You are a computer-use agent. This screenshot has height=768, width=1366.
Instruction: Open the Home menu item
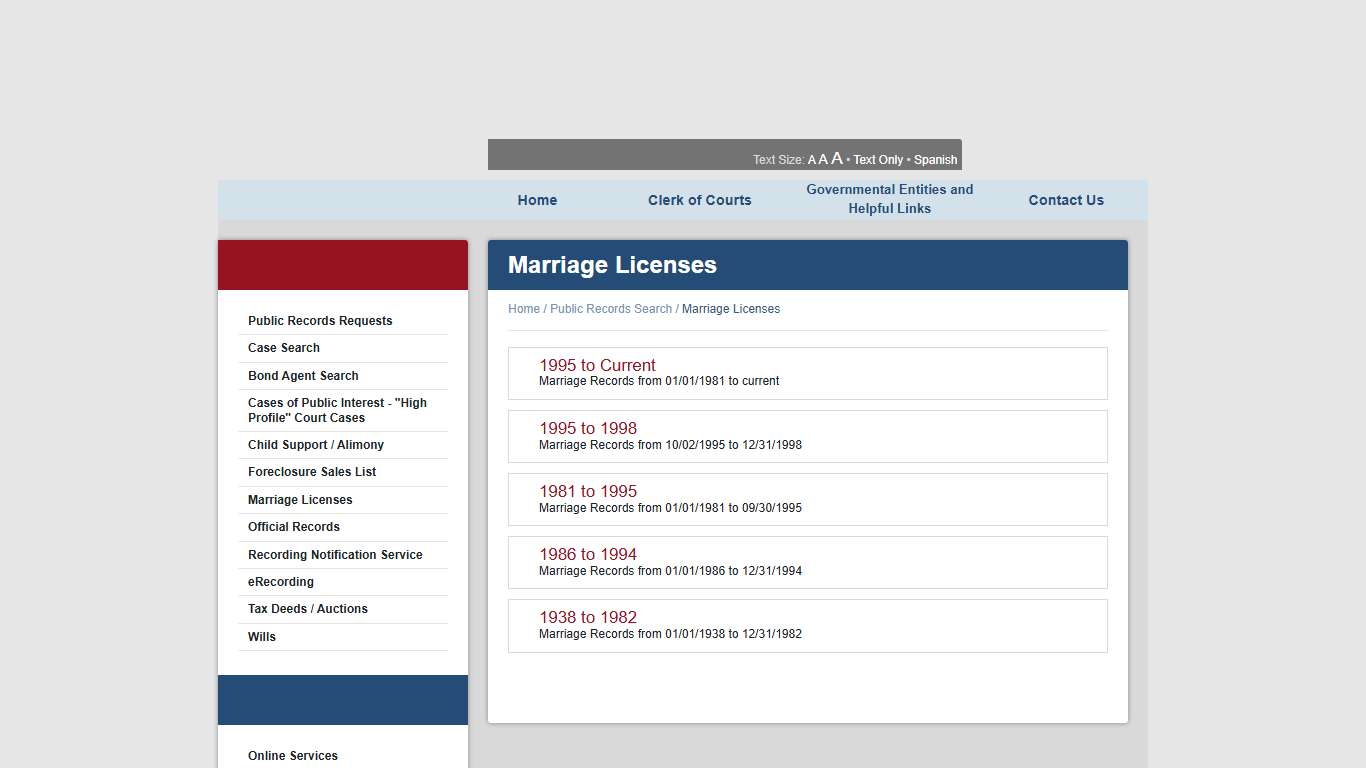coord(537,200)
